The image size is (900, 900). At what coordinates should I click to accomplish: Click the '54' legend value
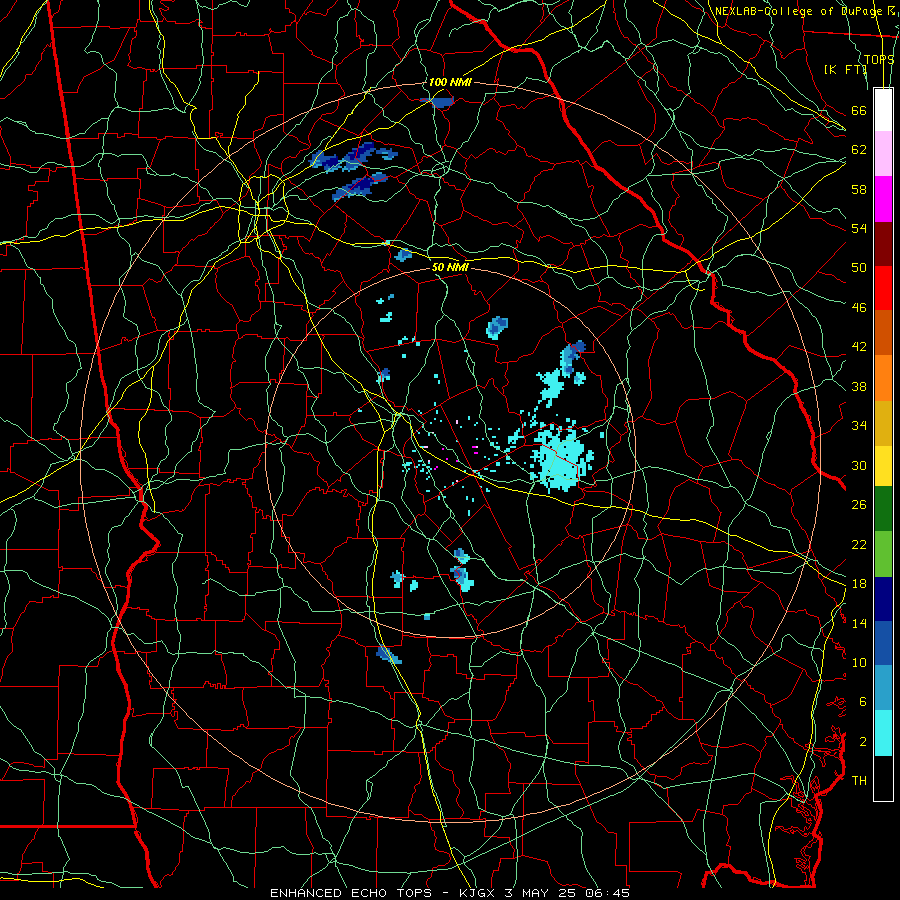(859, 228)
